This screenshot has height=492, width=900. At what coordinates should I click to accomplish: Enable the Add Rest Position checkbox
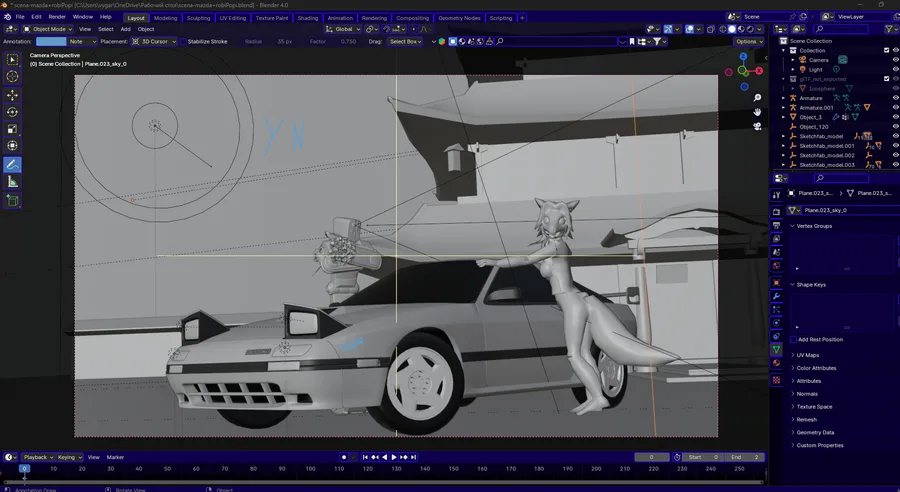[x=793, y=339]
